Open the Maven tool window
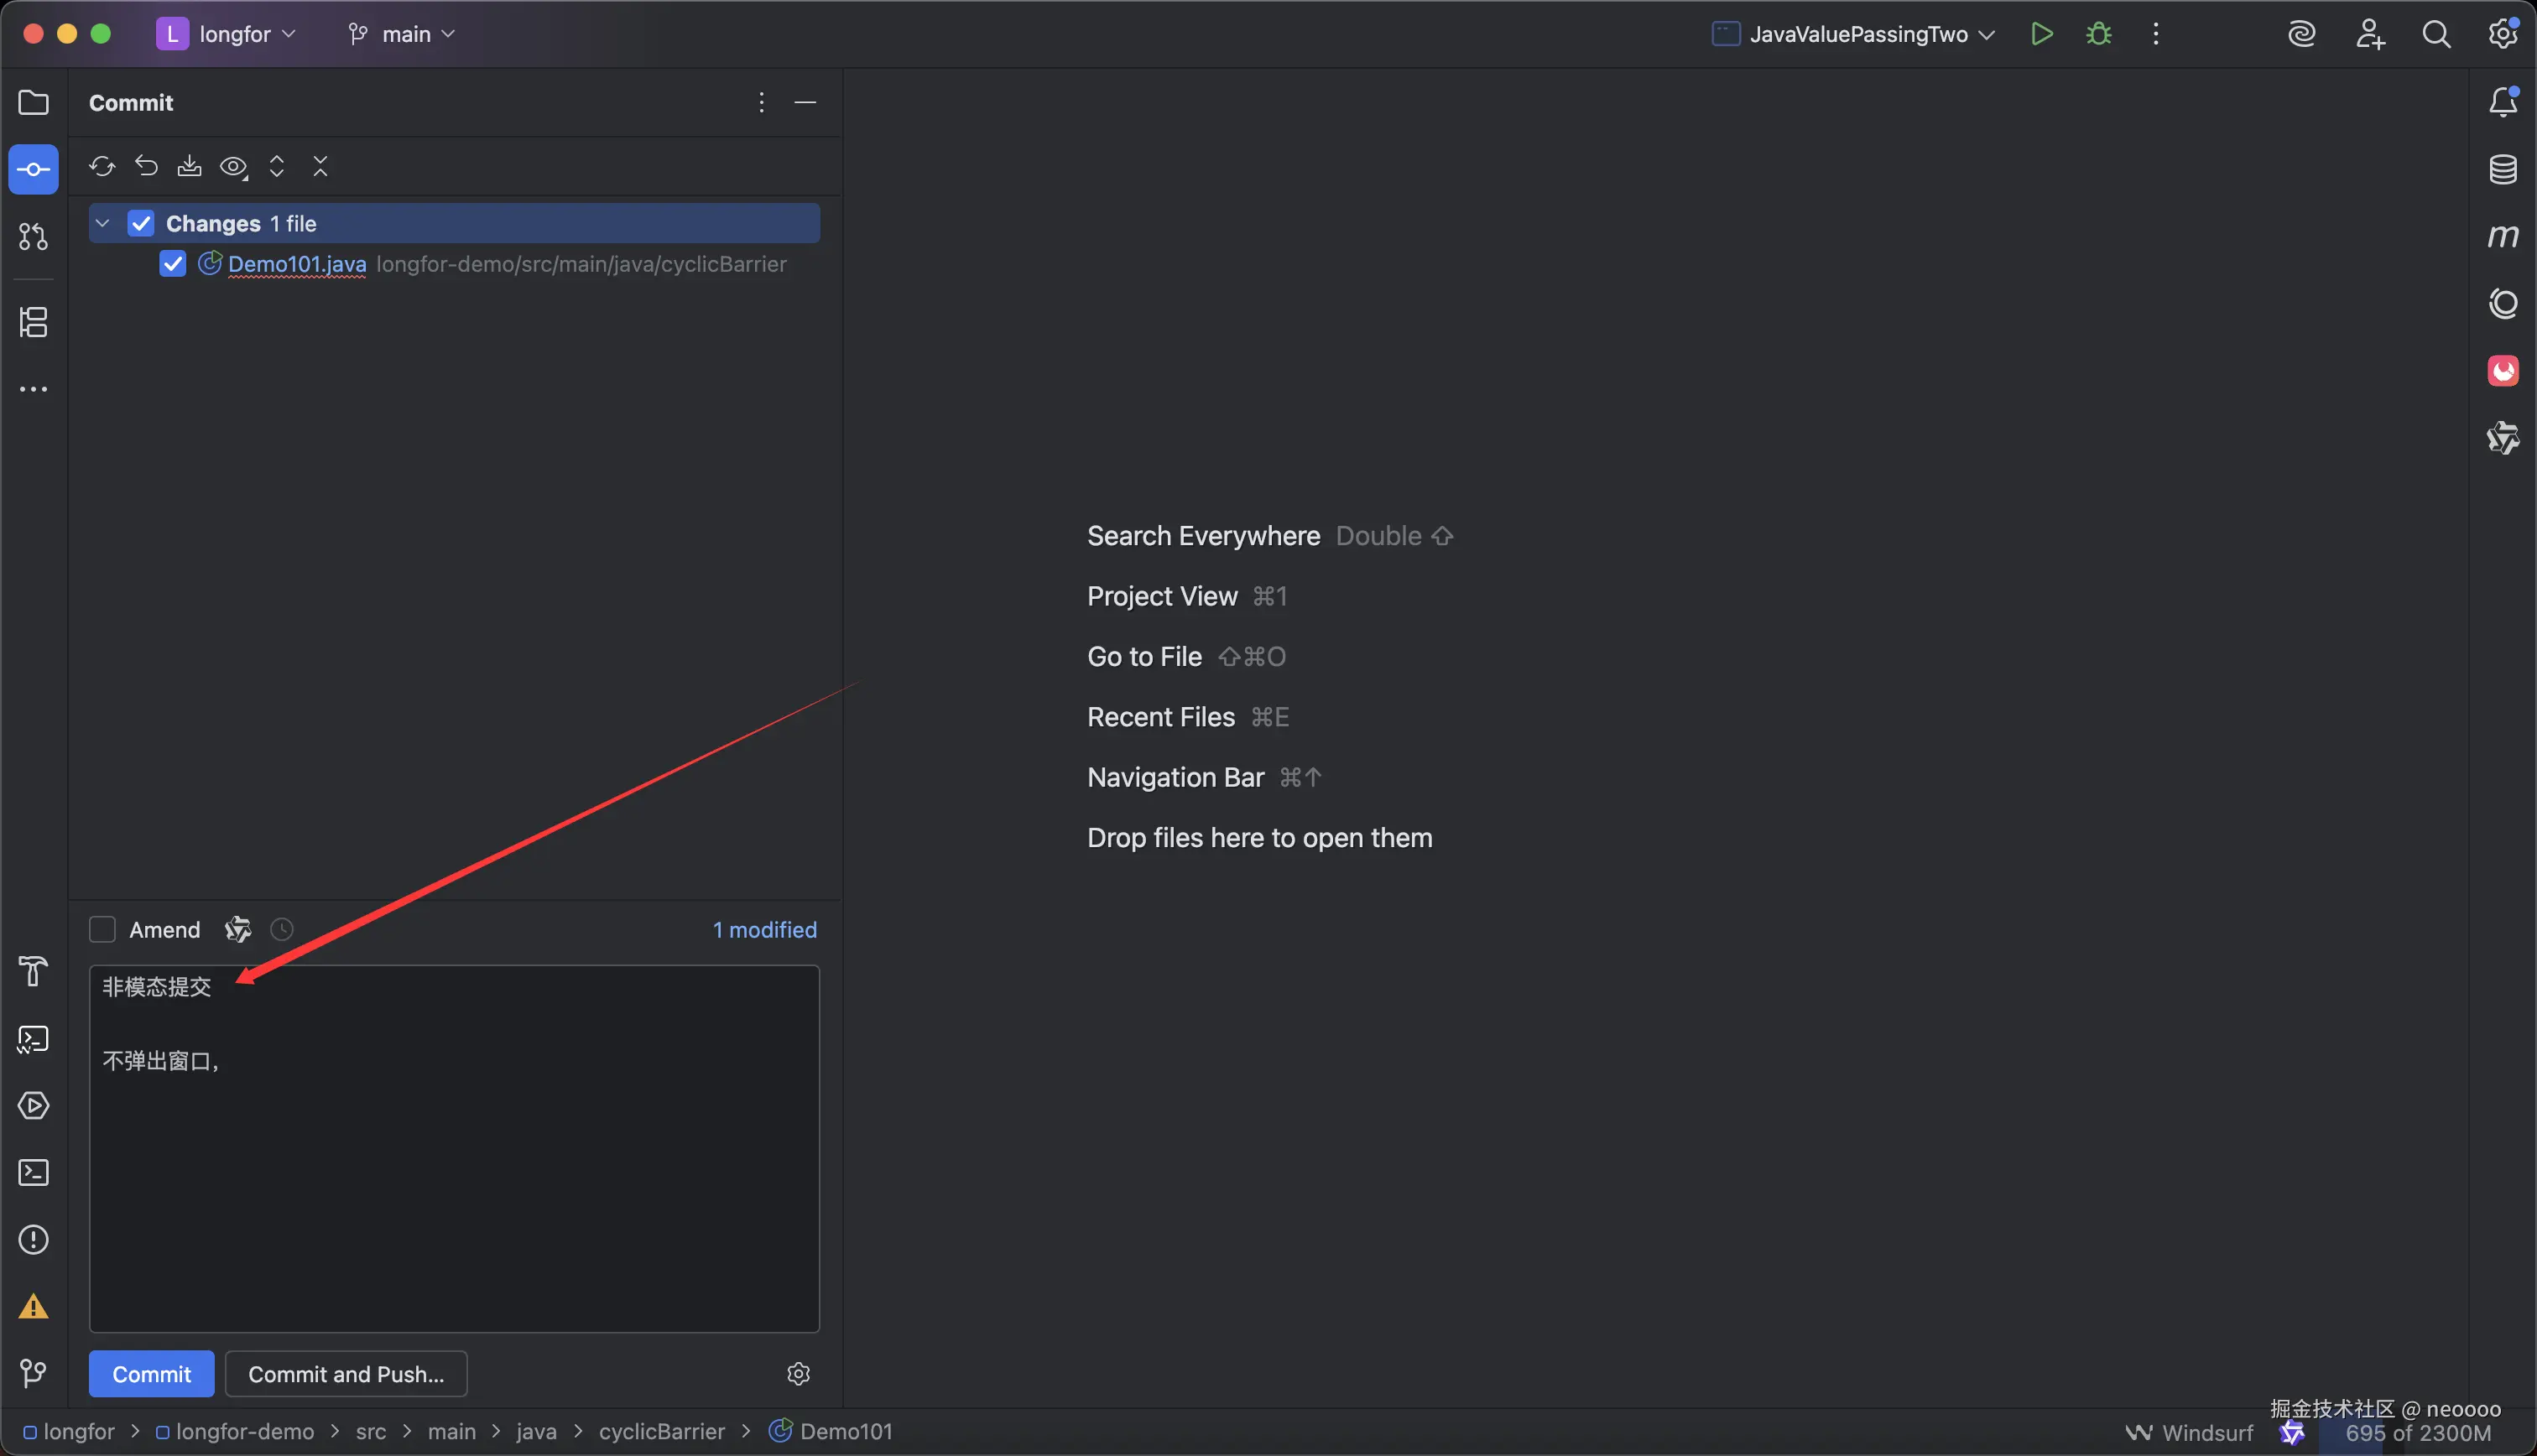 (x=2502, y=236)
